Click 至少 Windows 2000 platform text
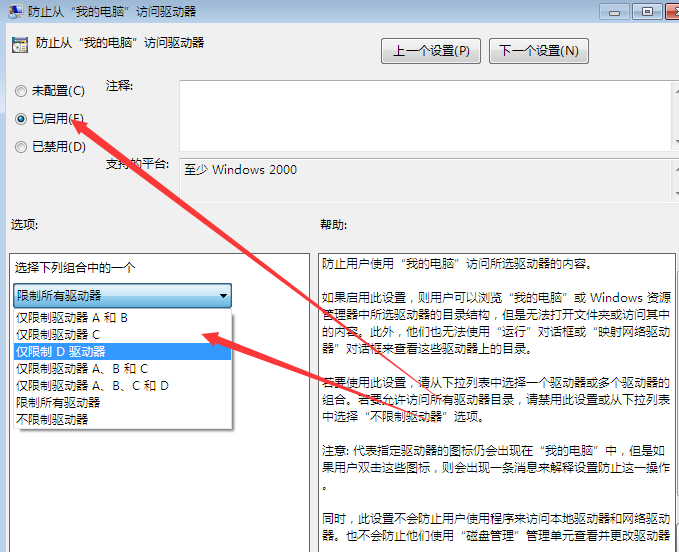Image resolution: width=679 pixels, height=552 pixels. pos(241,170)
